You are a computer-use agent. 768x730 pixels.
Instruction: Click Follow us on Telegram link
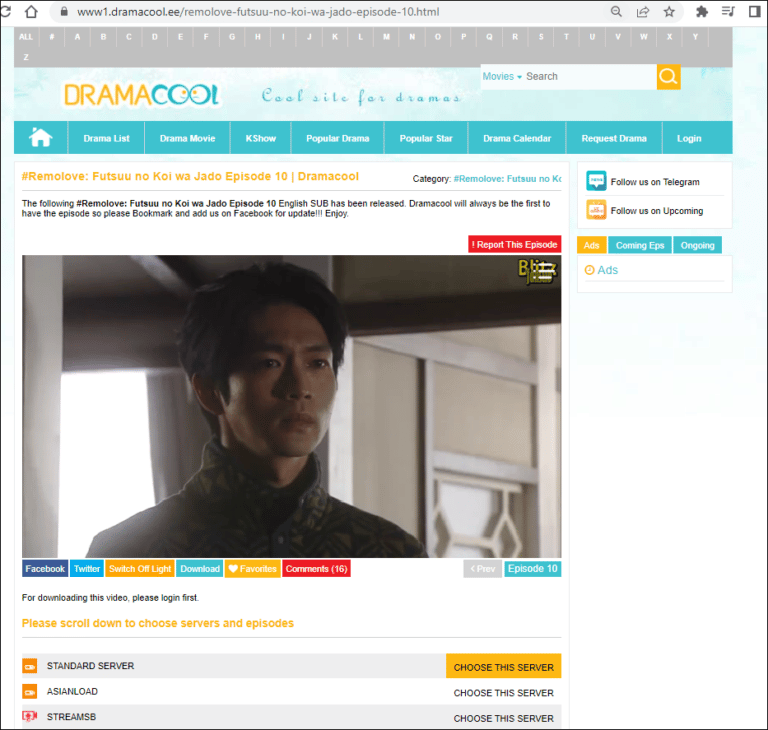click(x=654, y=182)
